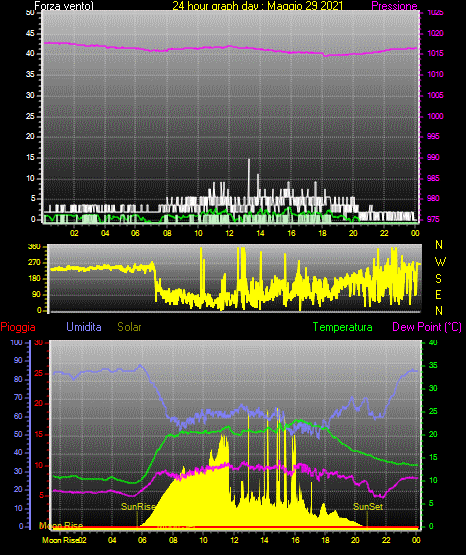Viewport: 466px width, 555px height.
Task: Click red rain axis value '25'
Action: (x=39, y=373)
